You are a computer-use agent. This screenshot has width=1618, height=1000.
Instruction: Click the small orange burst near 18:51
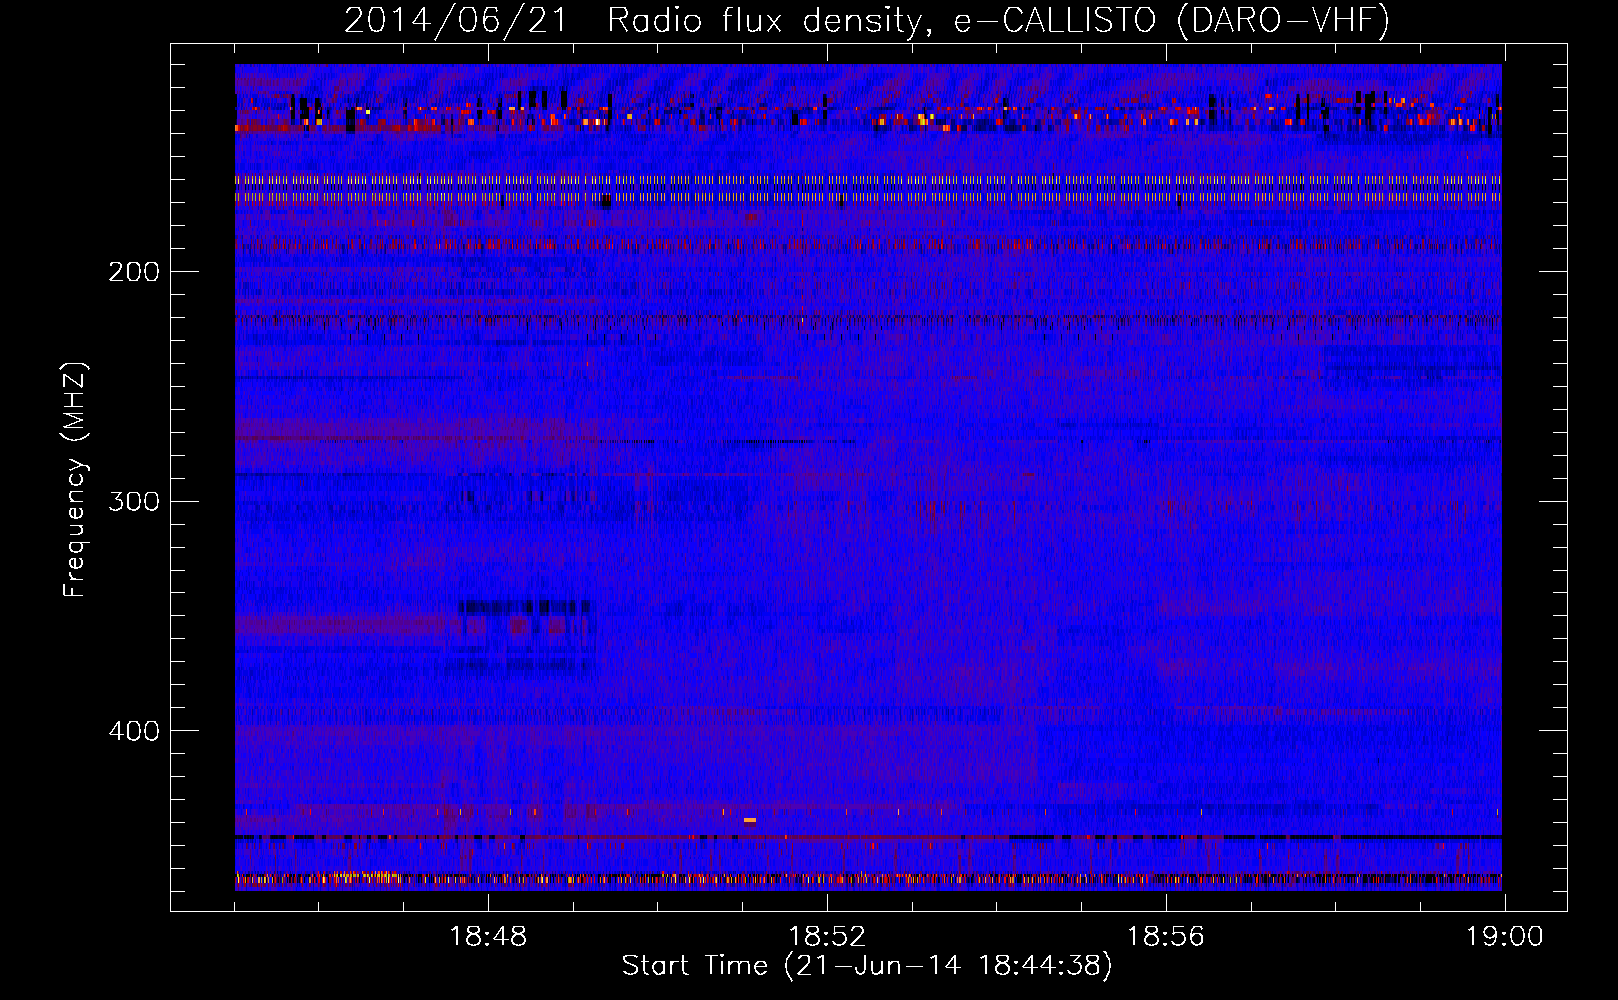[750, 820]
